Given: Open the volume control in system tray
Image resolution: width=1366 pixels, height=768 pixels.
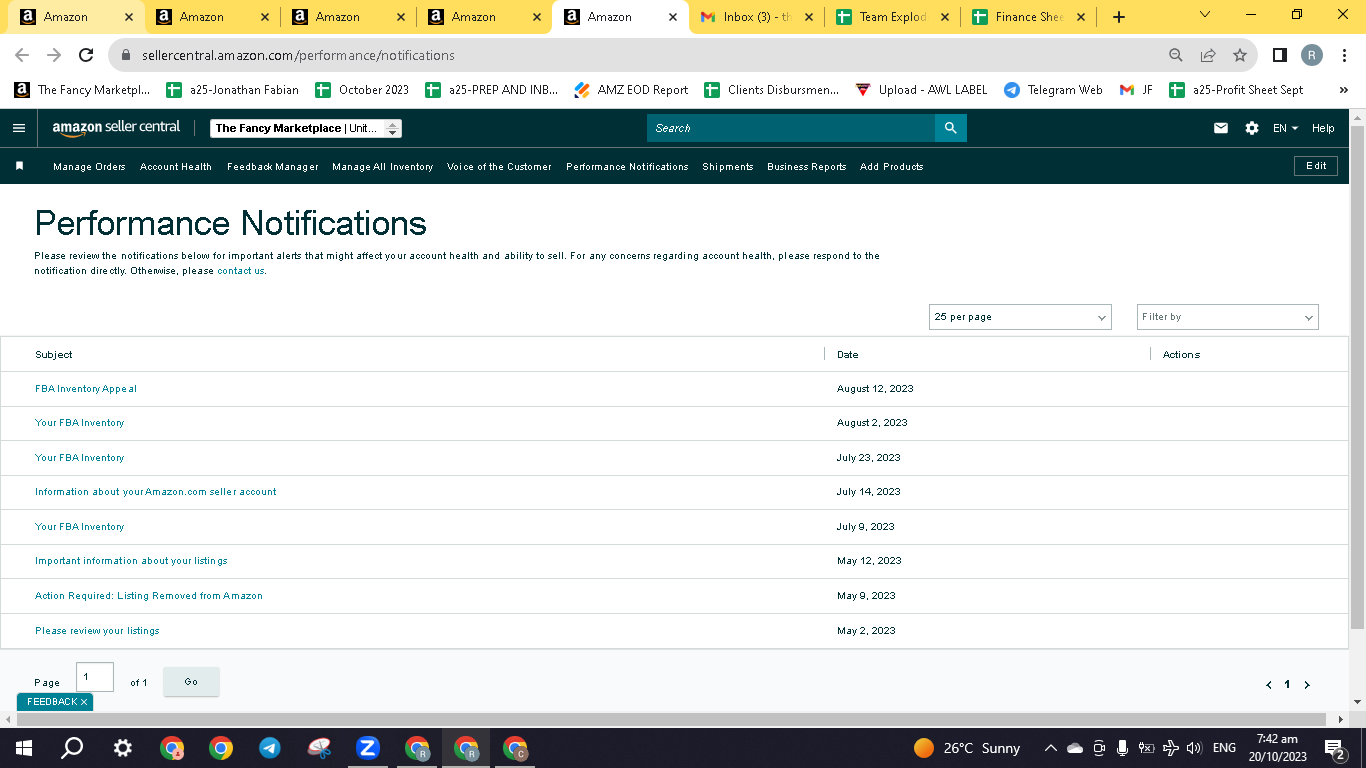Looking at the screenshot, I should click(1193, 748).
